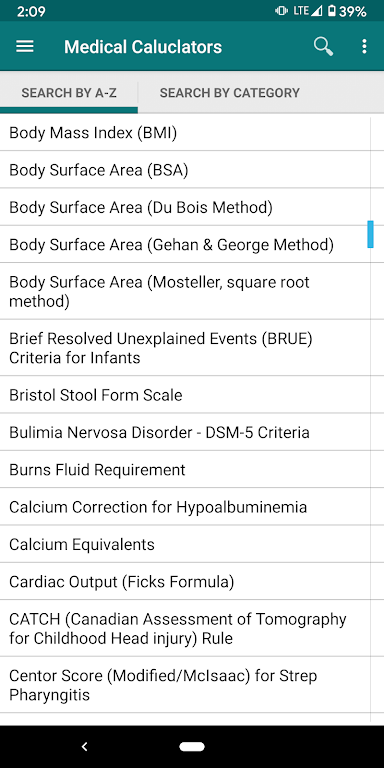Tap the Android back navigation arrow
This screenshot has height=768, width=384.
(84, 746)
